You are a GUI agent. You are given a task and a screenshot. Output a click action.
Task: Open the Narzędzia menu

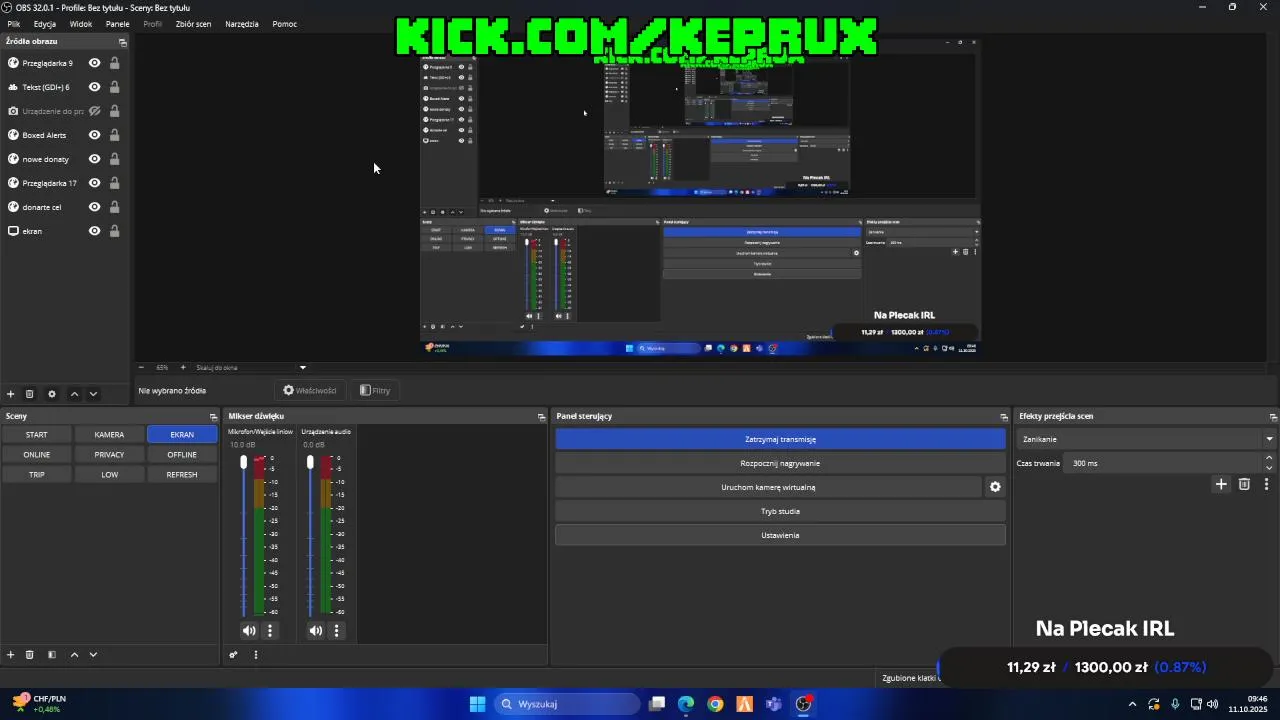click(242, 24)
